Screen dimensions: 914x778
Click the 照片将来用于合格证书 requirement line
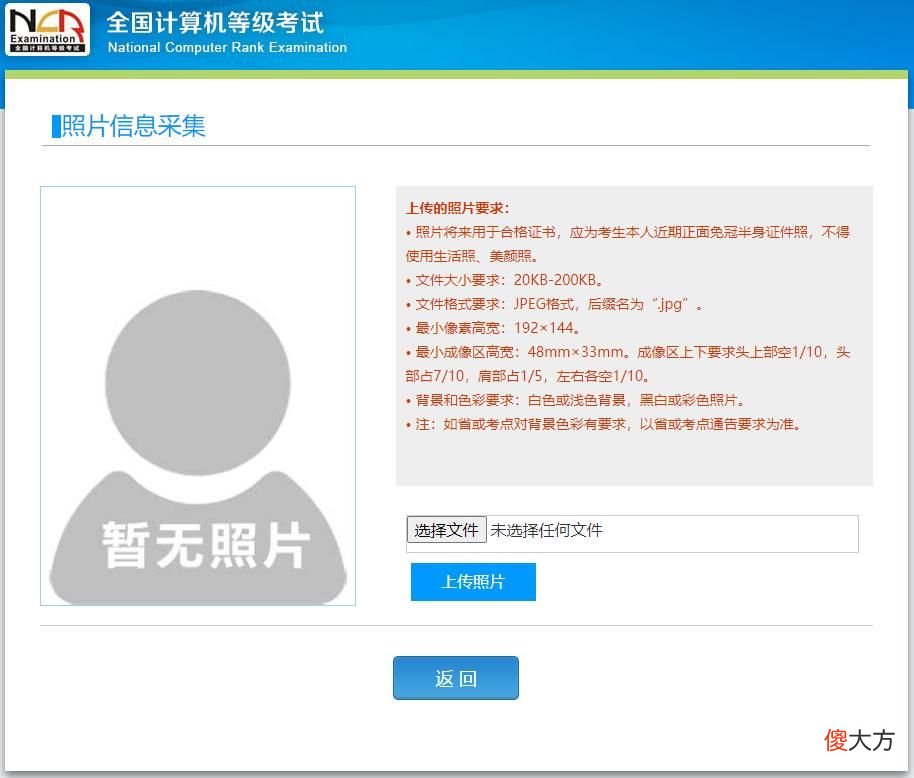pos(628,244)
